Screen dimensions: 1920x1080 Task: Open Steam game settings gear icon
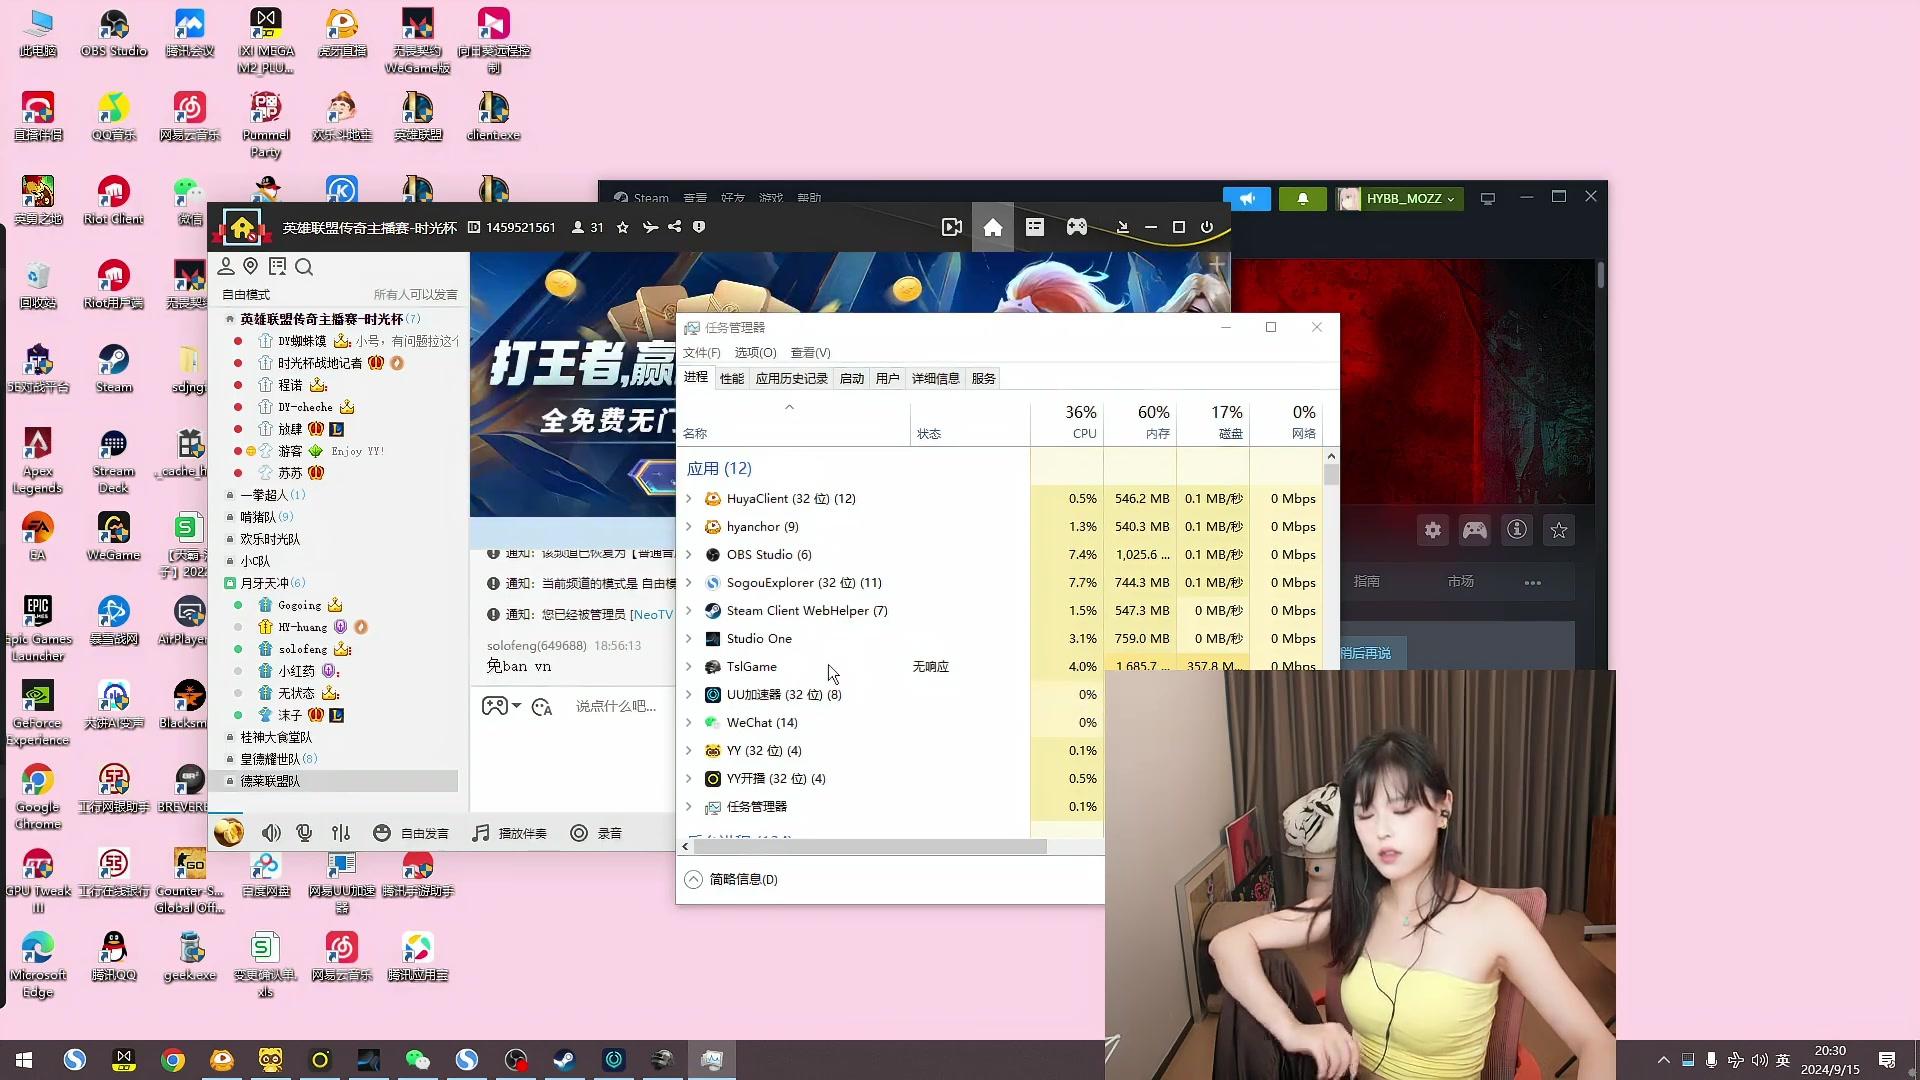(x=1433, y=530)
